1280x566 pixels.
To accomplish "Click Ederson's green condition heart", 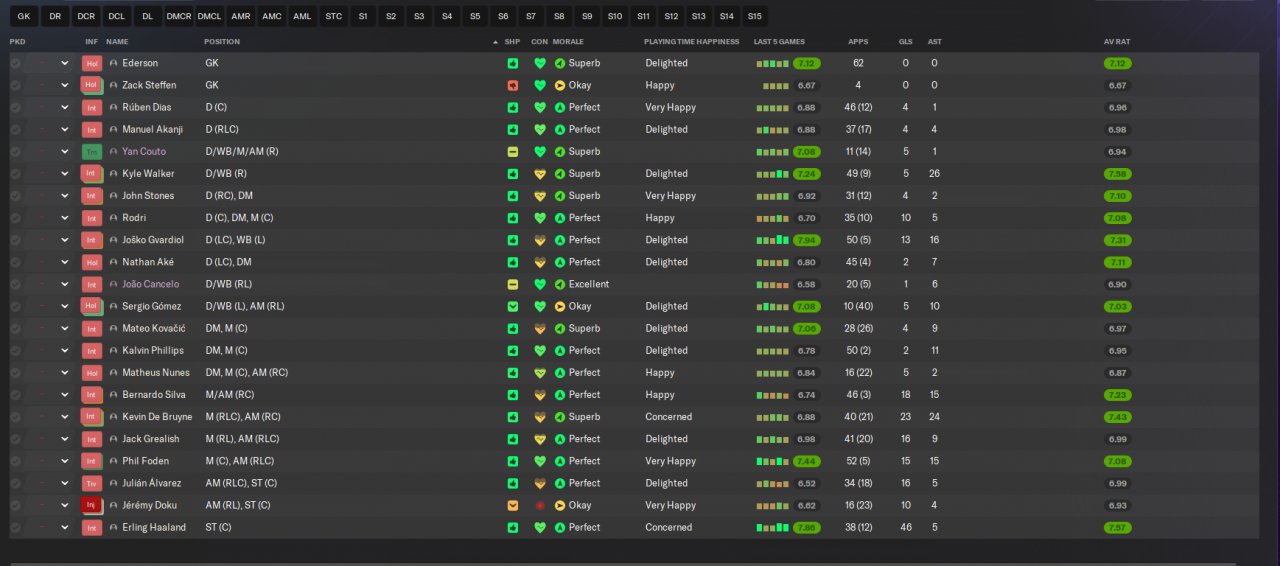I will [x=540, y=63].
